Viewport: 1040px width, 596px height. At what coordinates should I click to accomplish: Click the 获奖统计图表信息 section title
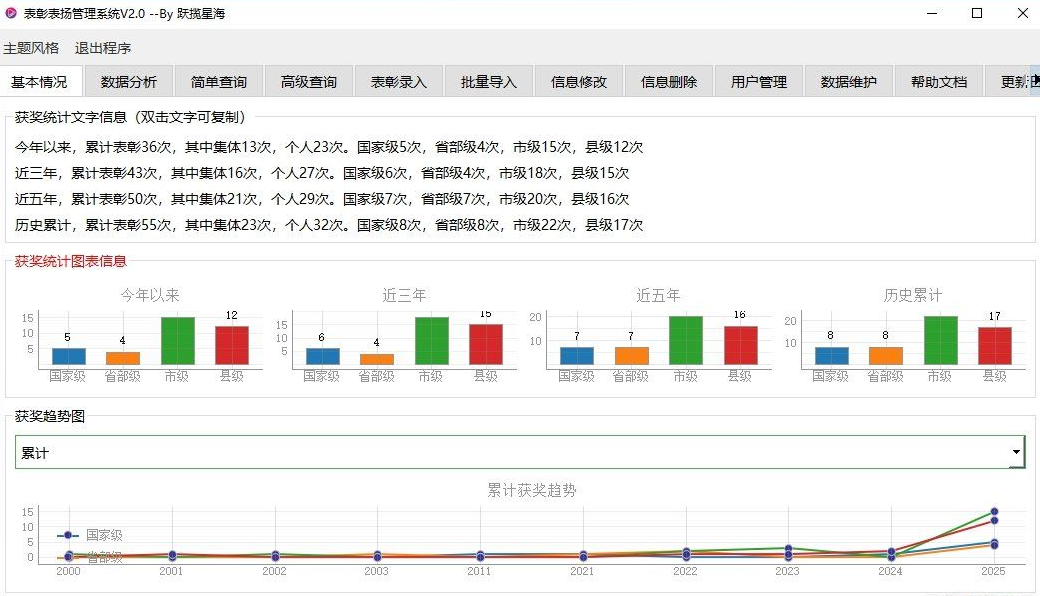pos(70,261)
